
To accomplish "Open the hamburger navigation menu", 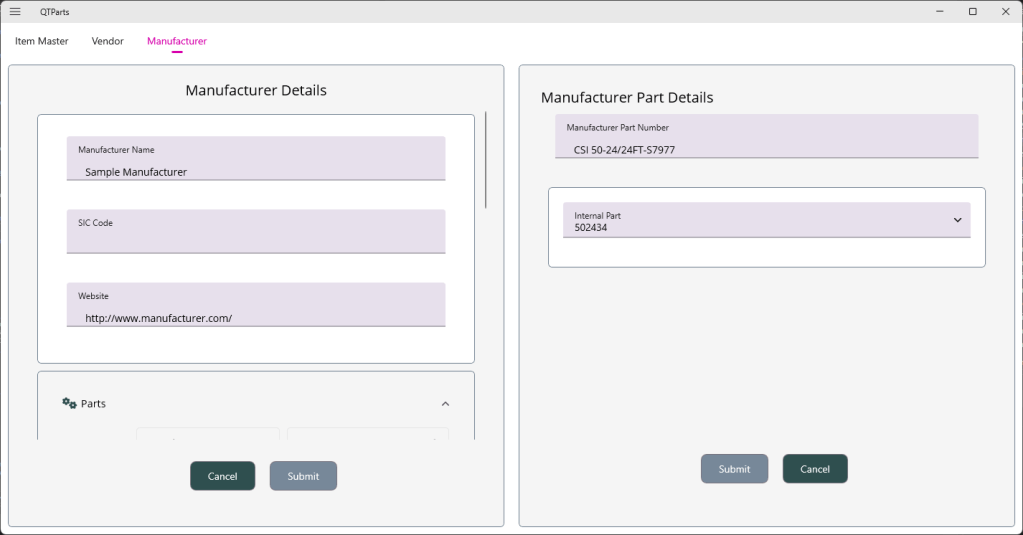I will click(15, 12).
